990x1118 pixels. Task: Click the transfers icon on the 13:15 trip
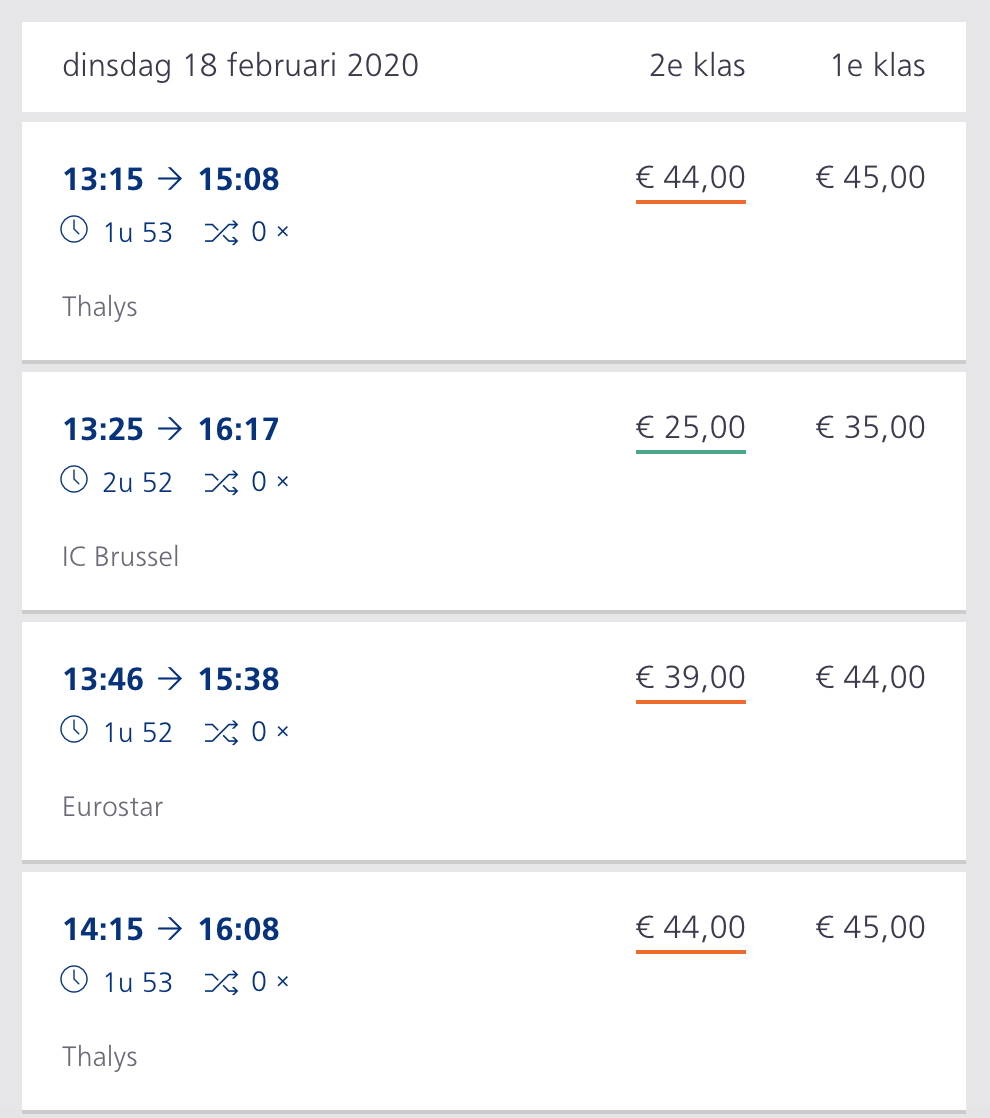tap(221, 232)
